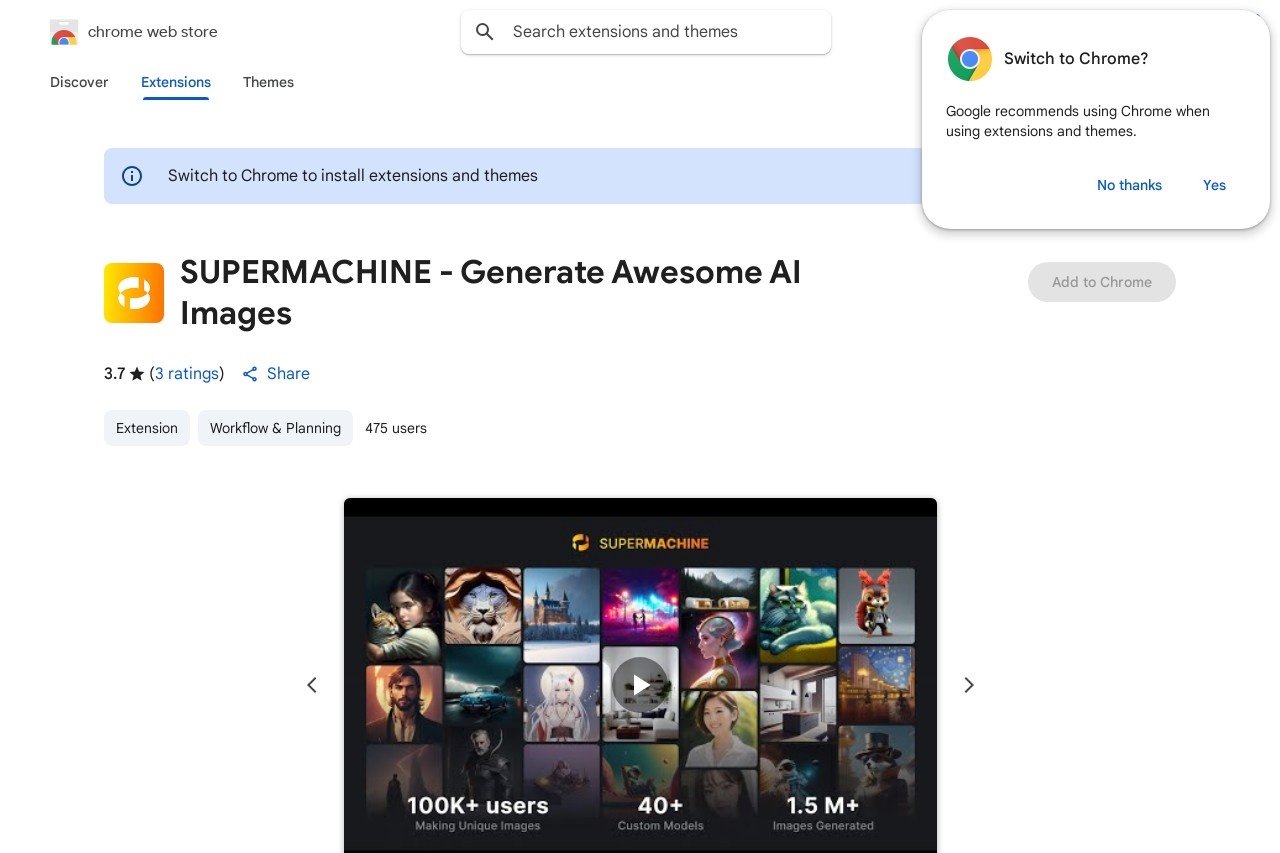Open the Extensions tab
Viewport: 1280px width, 853px height.
pos(176,82)
